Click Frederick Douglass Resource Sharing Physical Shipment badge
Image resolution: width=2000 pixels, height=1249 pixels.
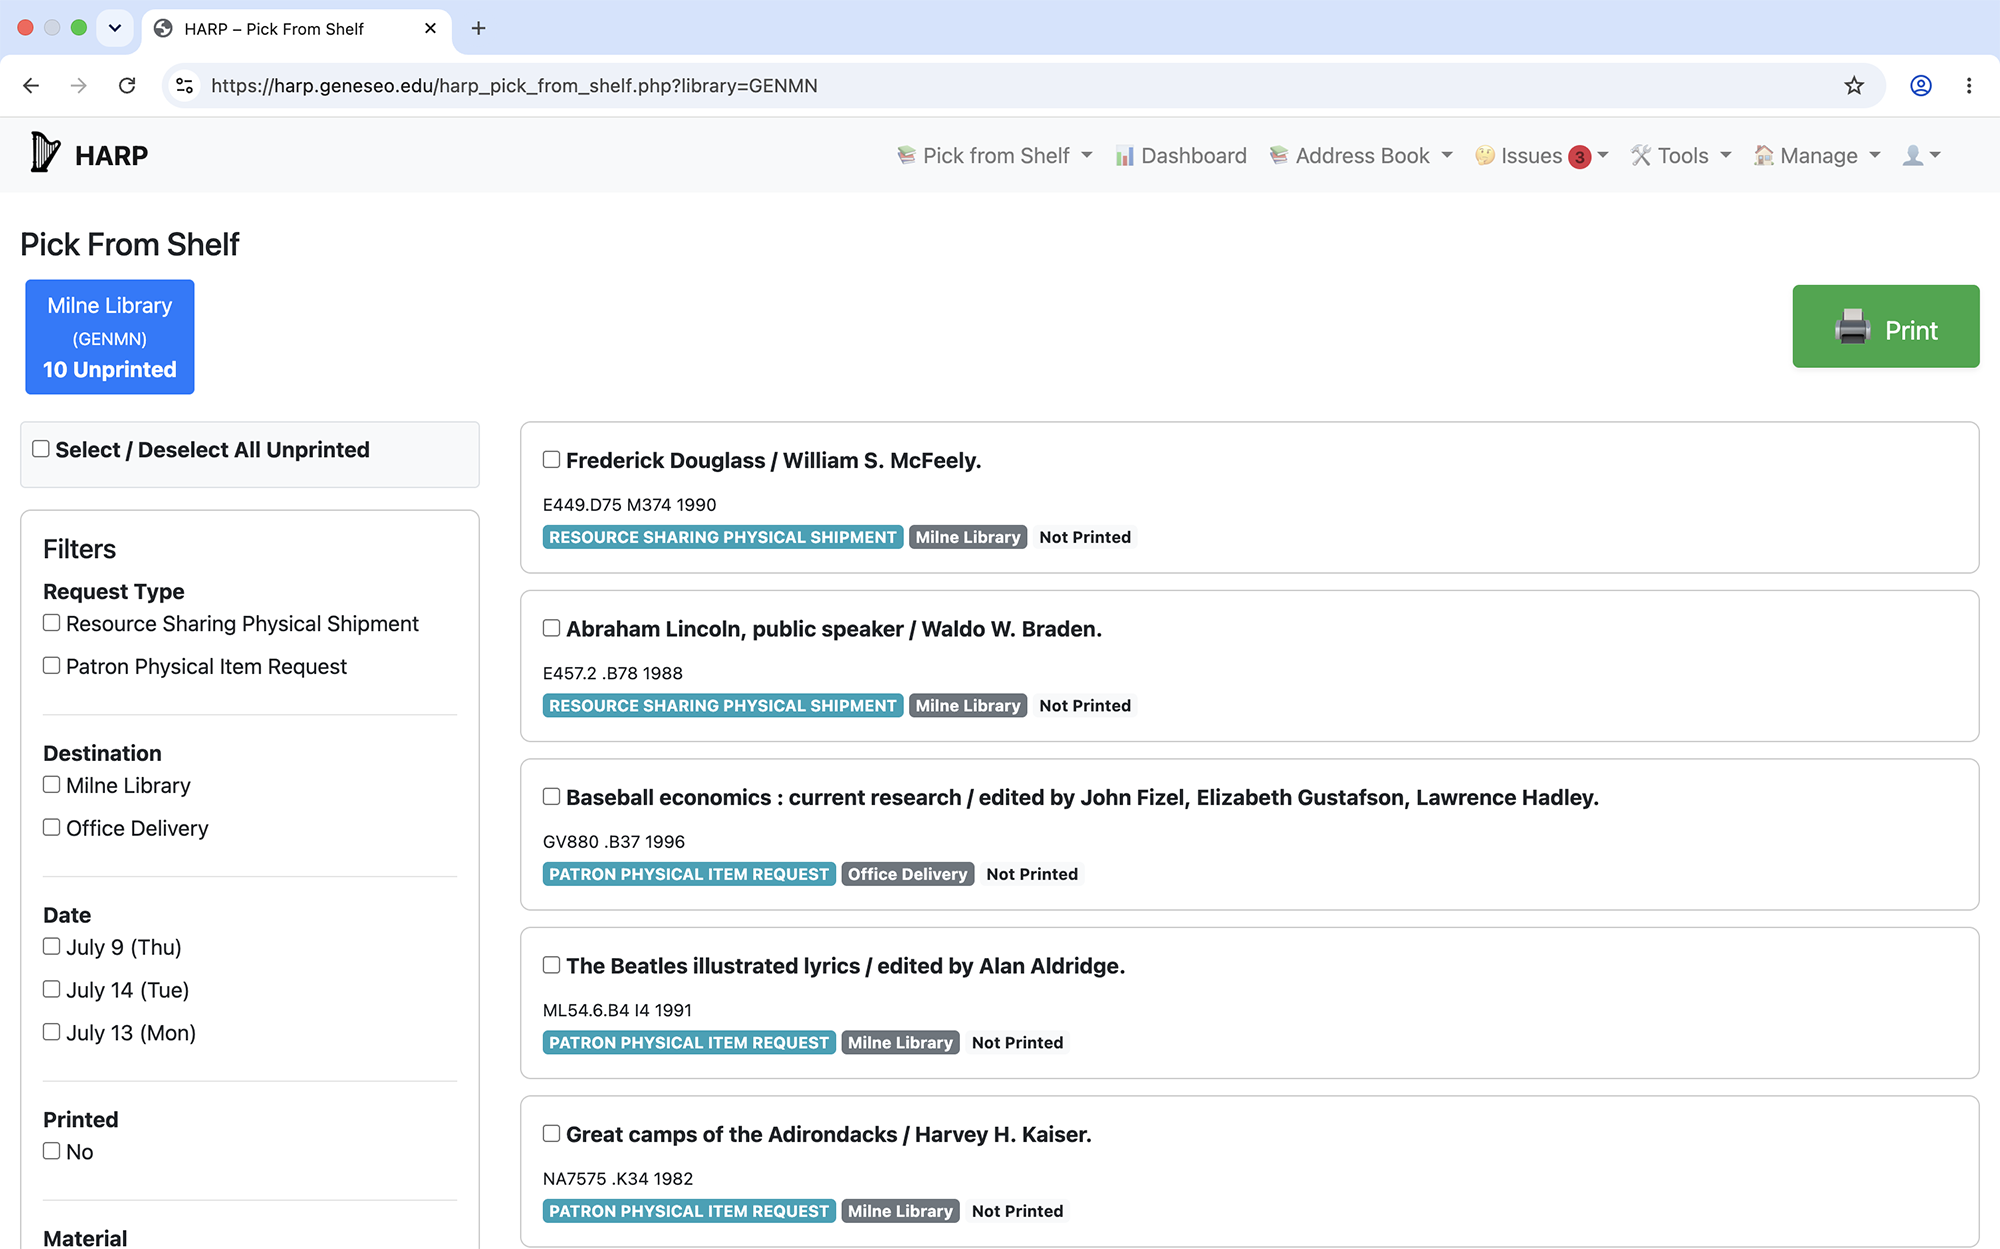pos(723,537)
